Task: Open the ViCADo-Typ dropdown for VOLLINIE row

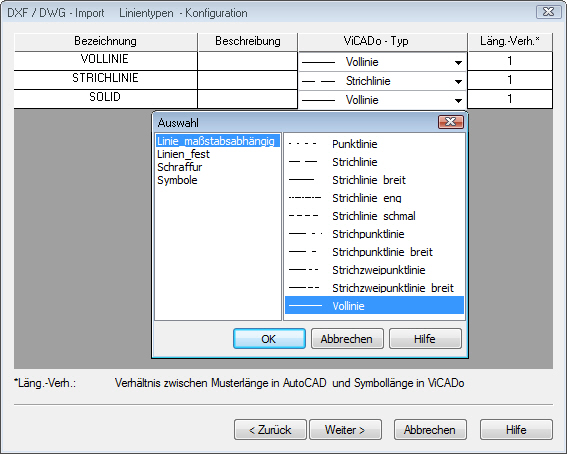Action: 458,63
